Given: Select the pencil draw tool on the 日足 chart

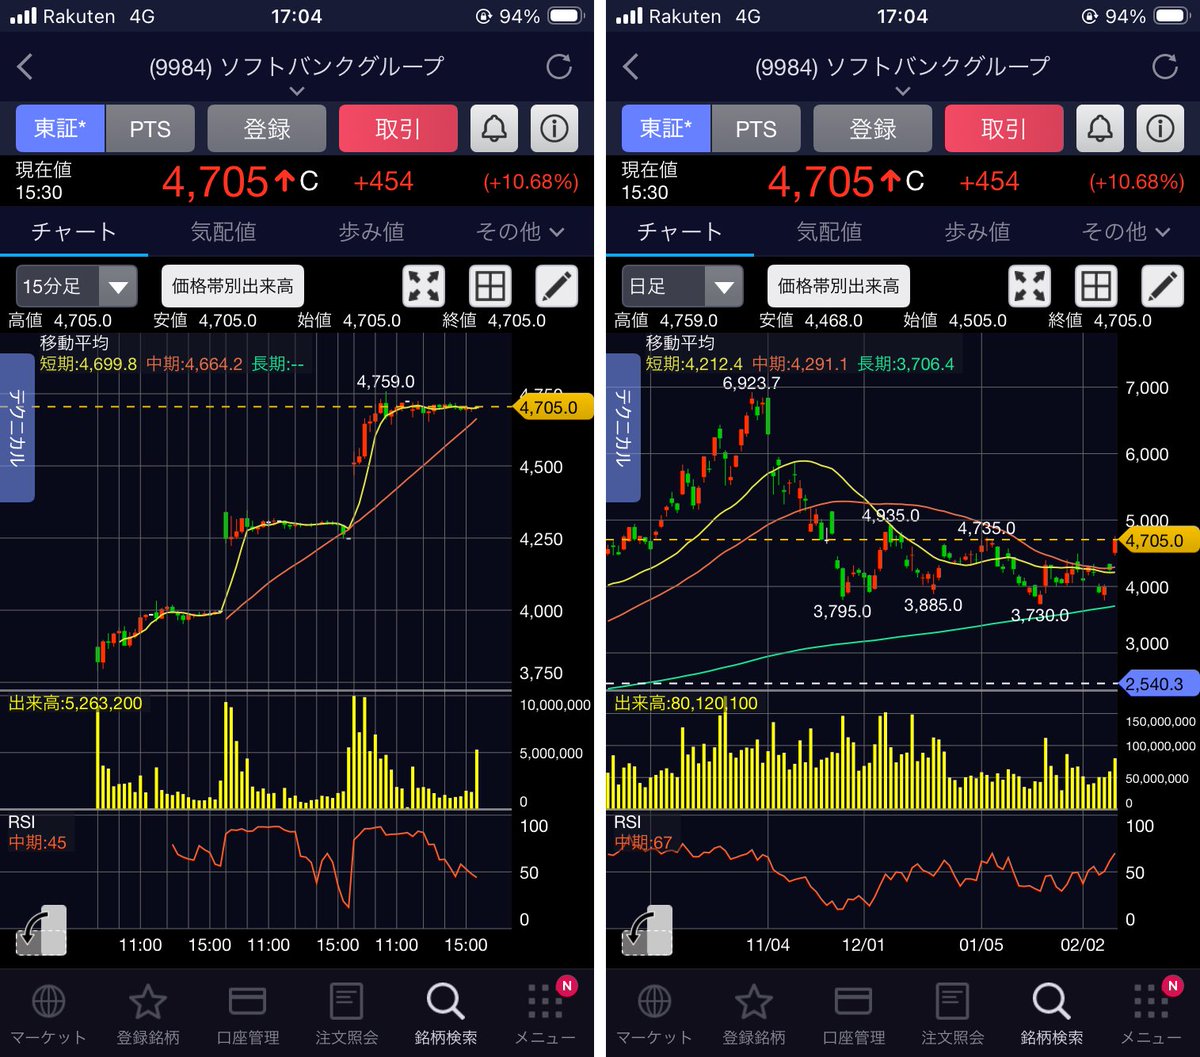Looking at the screenshot, I should coord(1163,286).
